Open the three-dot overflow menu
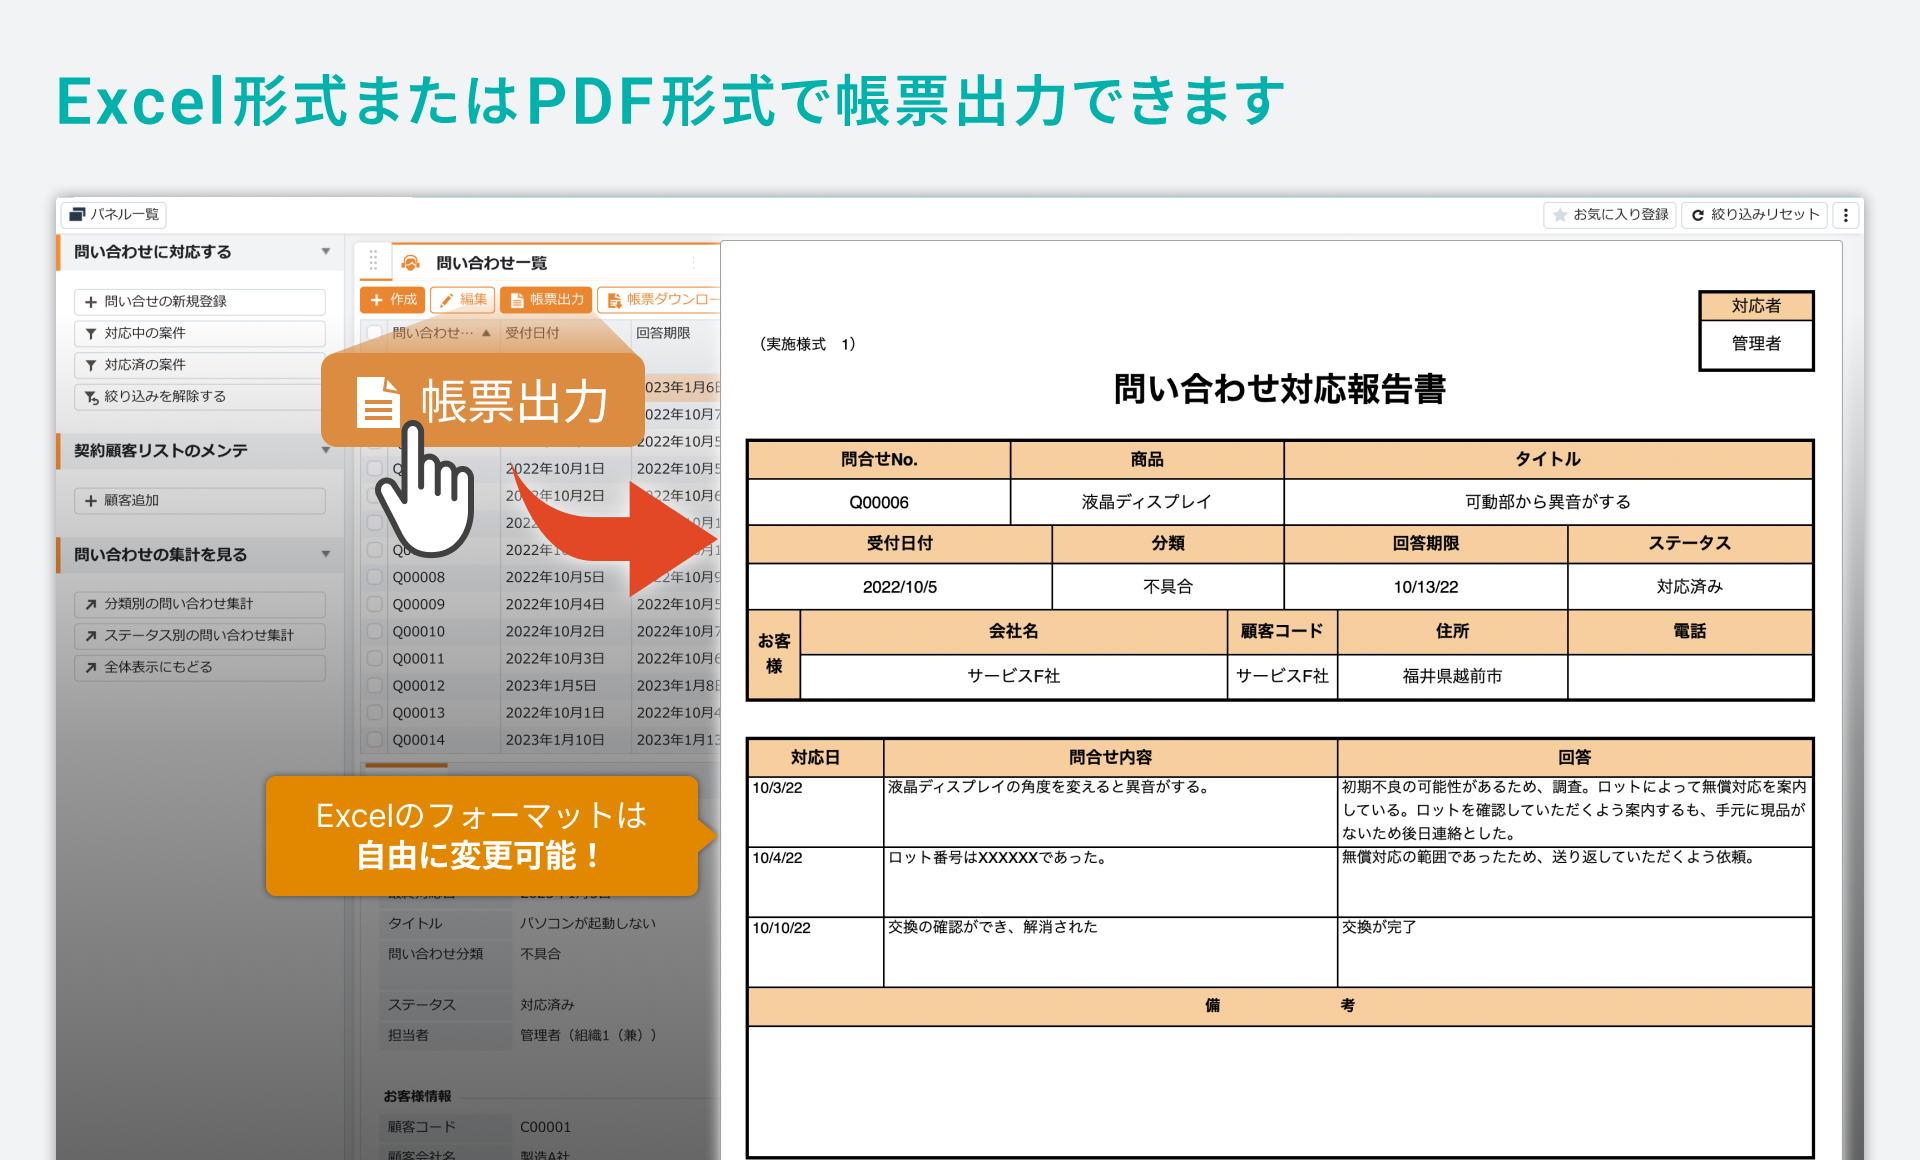1920x1160 pixels. [x=1845, y=215]
